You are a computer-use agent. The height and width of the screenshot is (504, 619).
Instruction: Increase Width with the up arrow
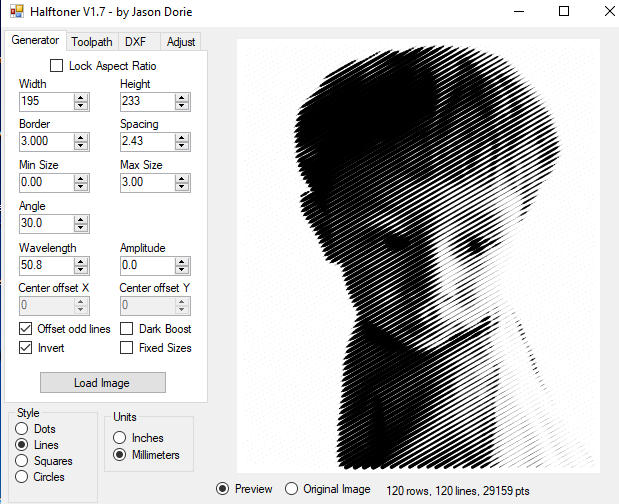[81, 97]
